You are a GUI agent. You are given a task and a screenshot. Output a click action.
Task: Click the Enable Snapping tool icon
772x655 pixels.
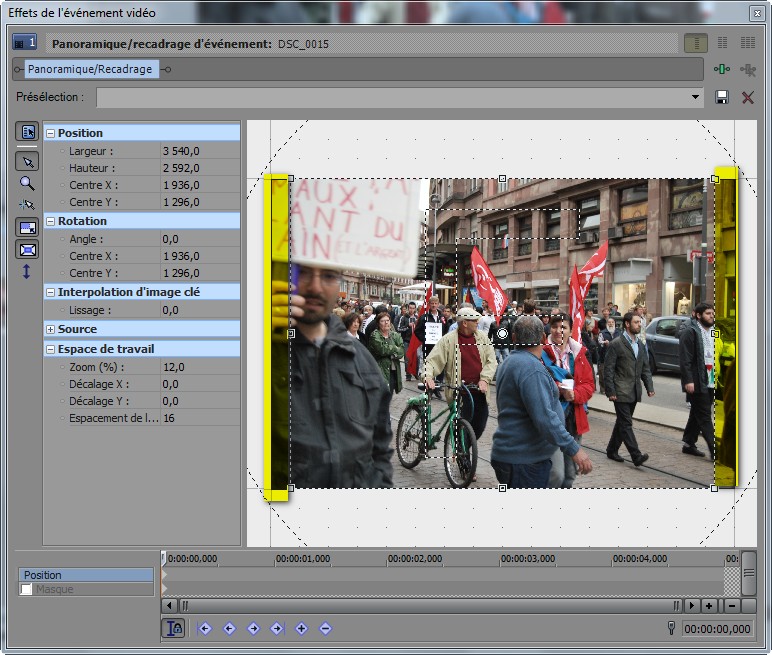27,205
